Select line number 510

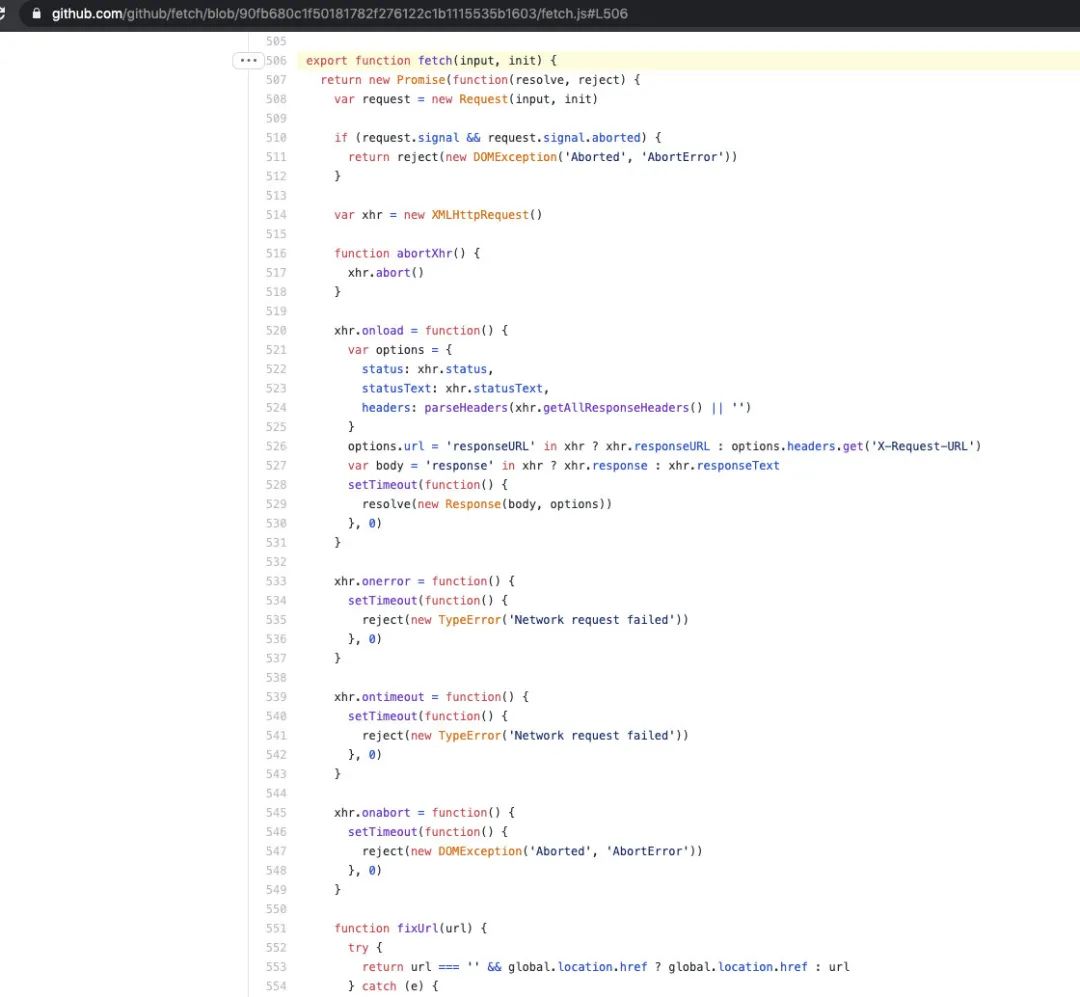(276, 138)
